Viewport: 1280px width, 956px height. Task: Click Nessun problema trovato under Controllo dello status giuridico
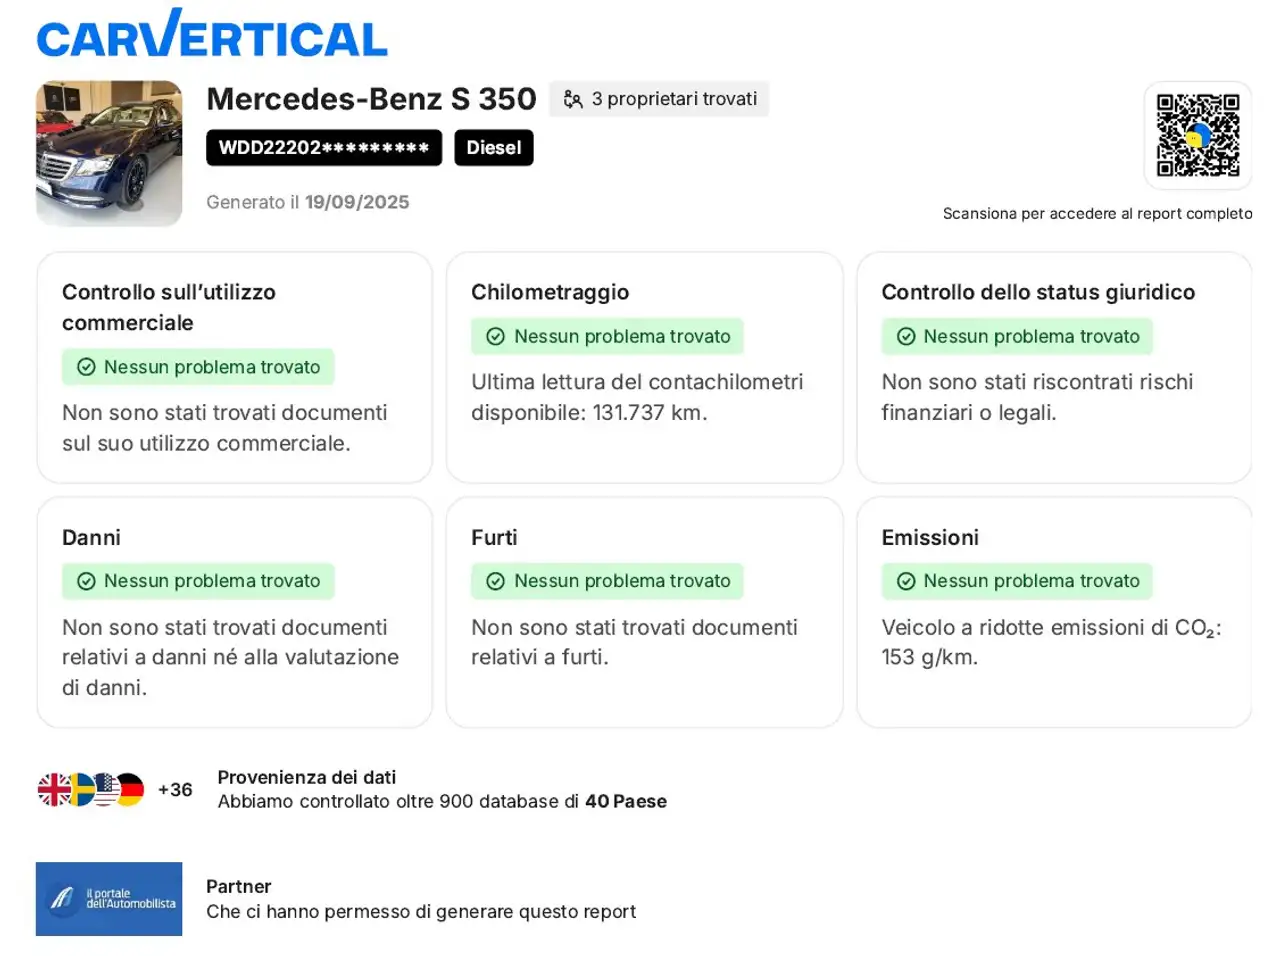1017,337
